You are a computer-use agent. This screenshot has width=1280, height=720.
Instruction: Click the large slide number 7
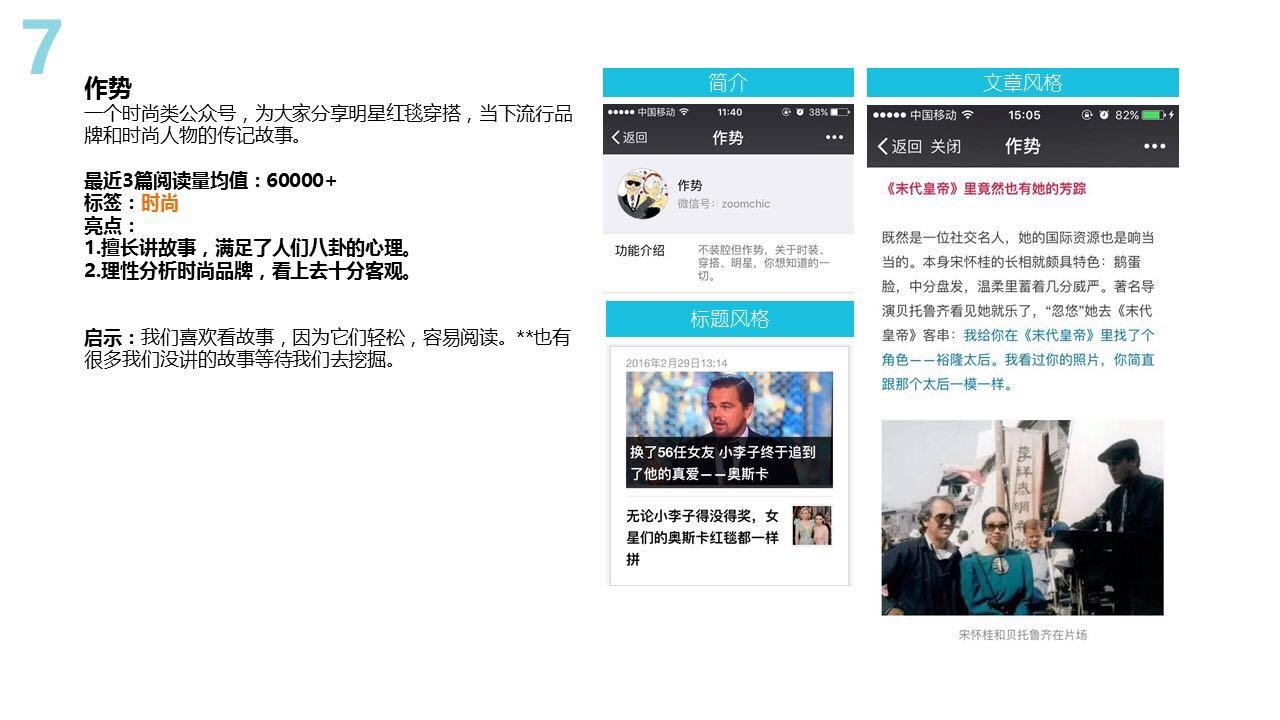[x=42, y=48]
